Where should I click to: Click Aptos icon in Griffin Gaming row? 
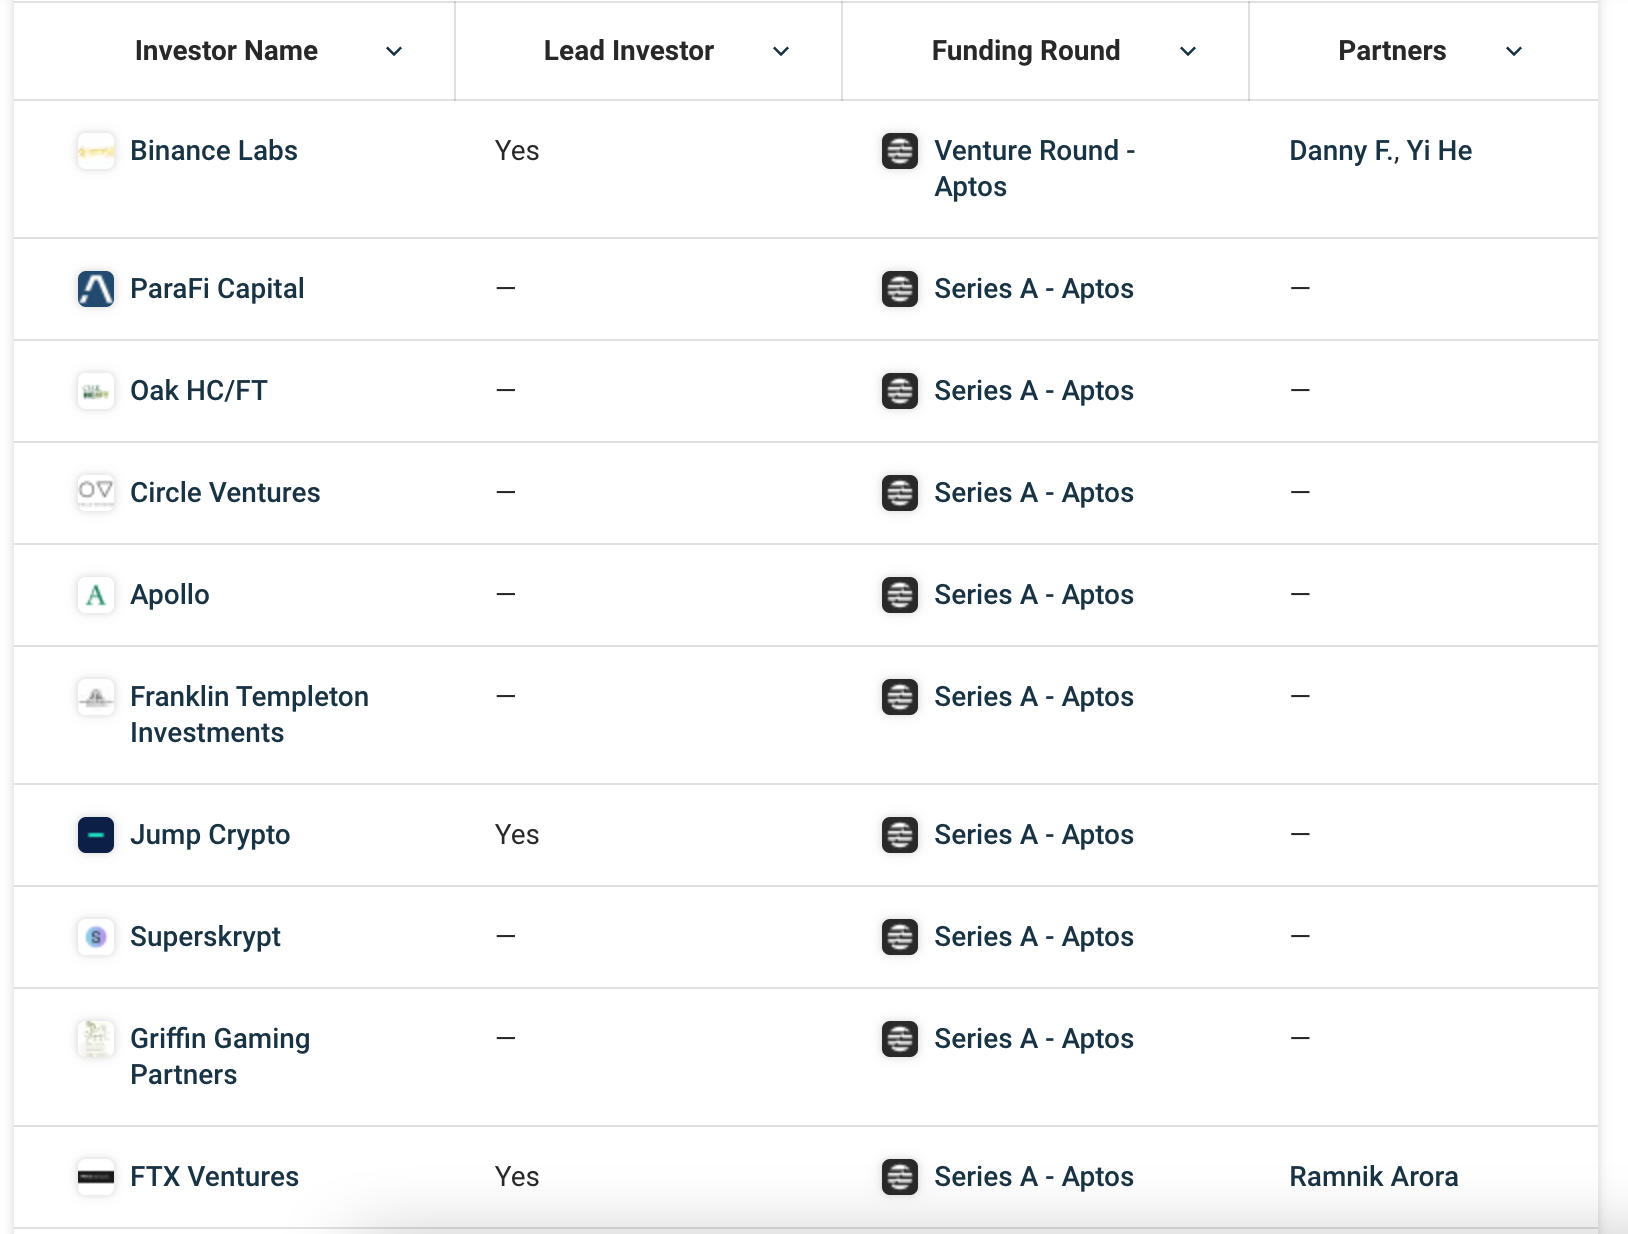(x=900, y=1039)
